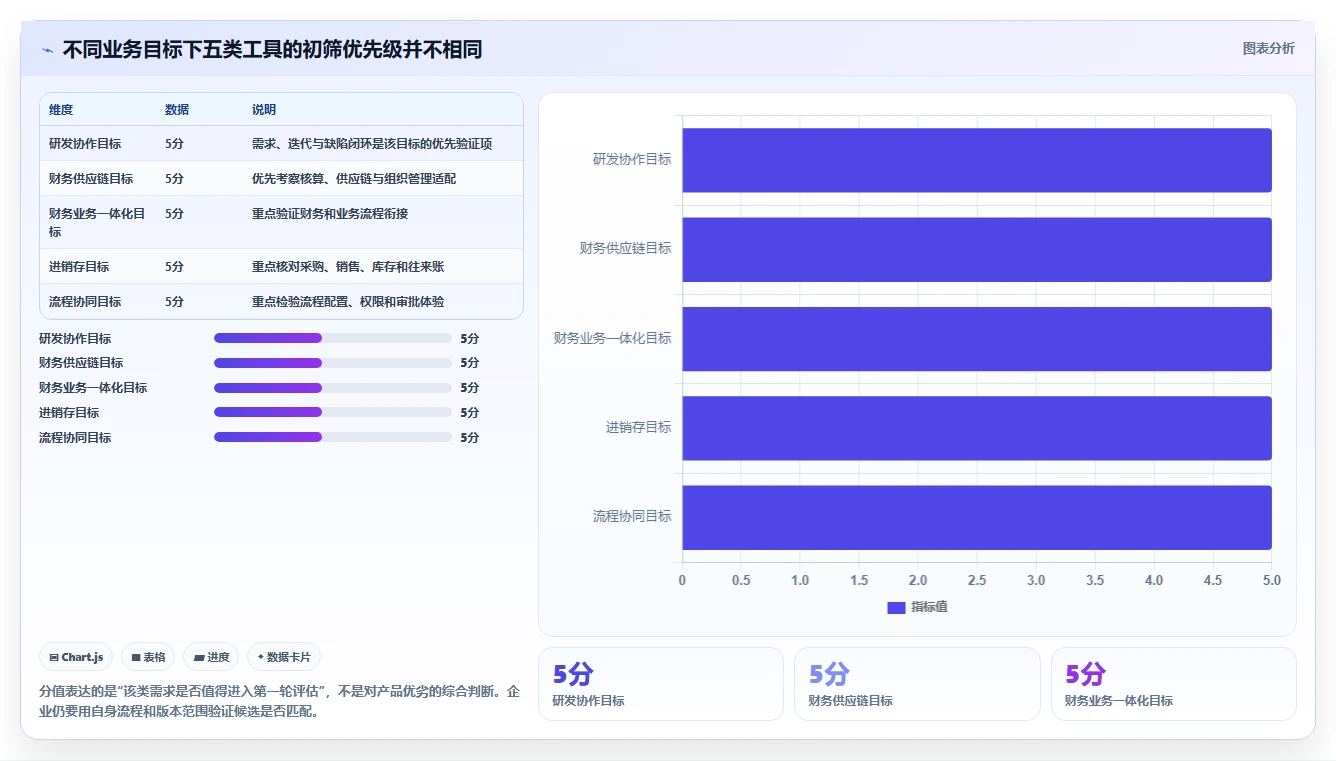Image resolution: width=1336 pixels, height=761 pixels.
Task: Click the 进销存目标 label on the chart axis
Action: 638,427
